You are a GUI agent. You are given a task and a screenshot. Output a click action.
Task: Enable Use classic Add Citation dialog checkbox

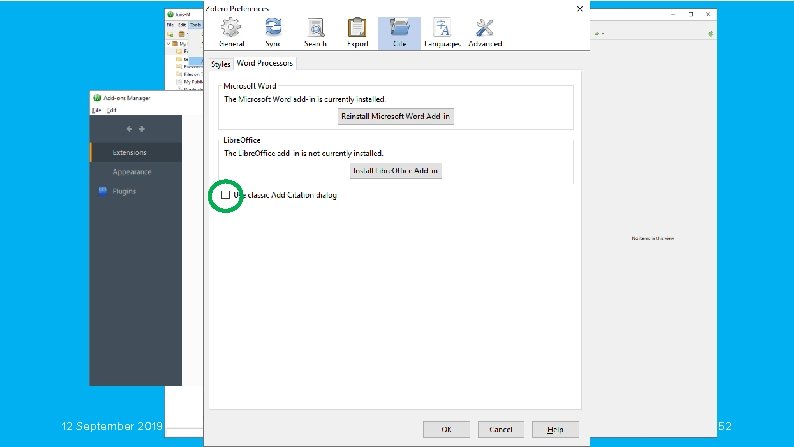(x=225, y=195)
